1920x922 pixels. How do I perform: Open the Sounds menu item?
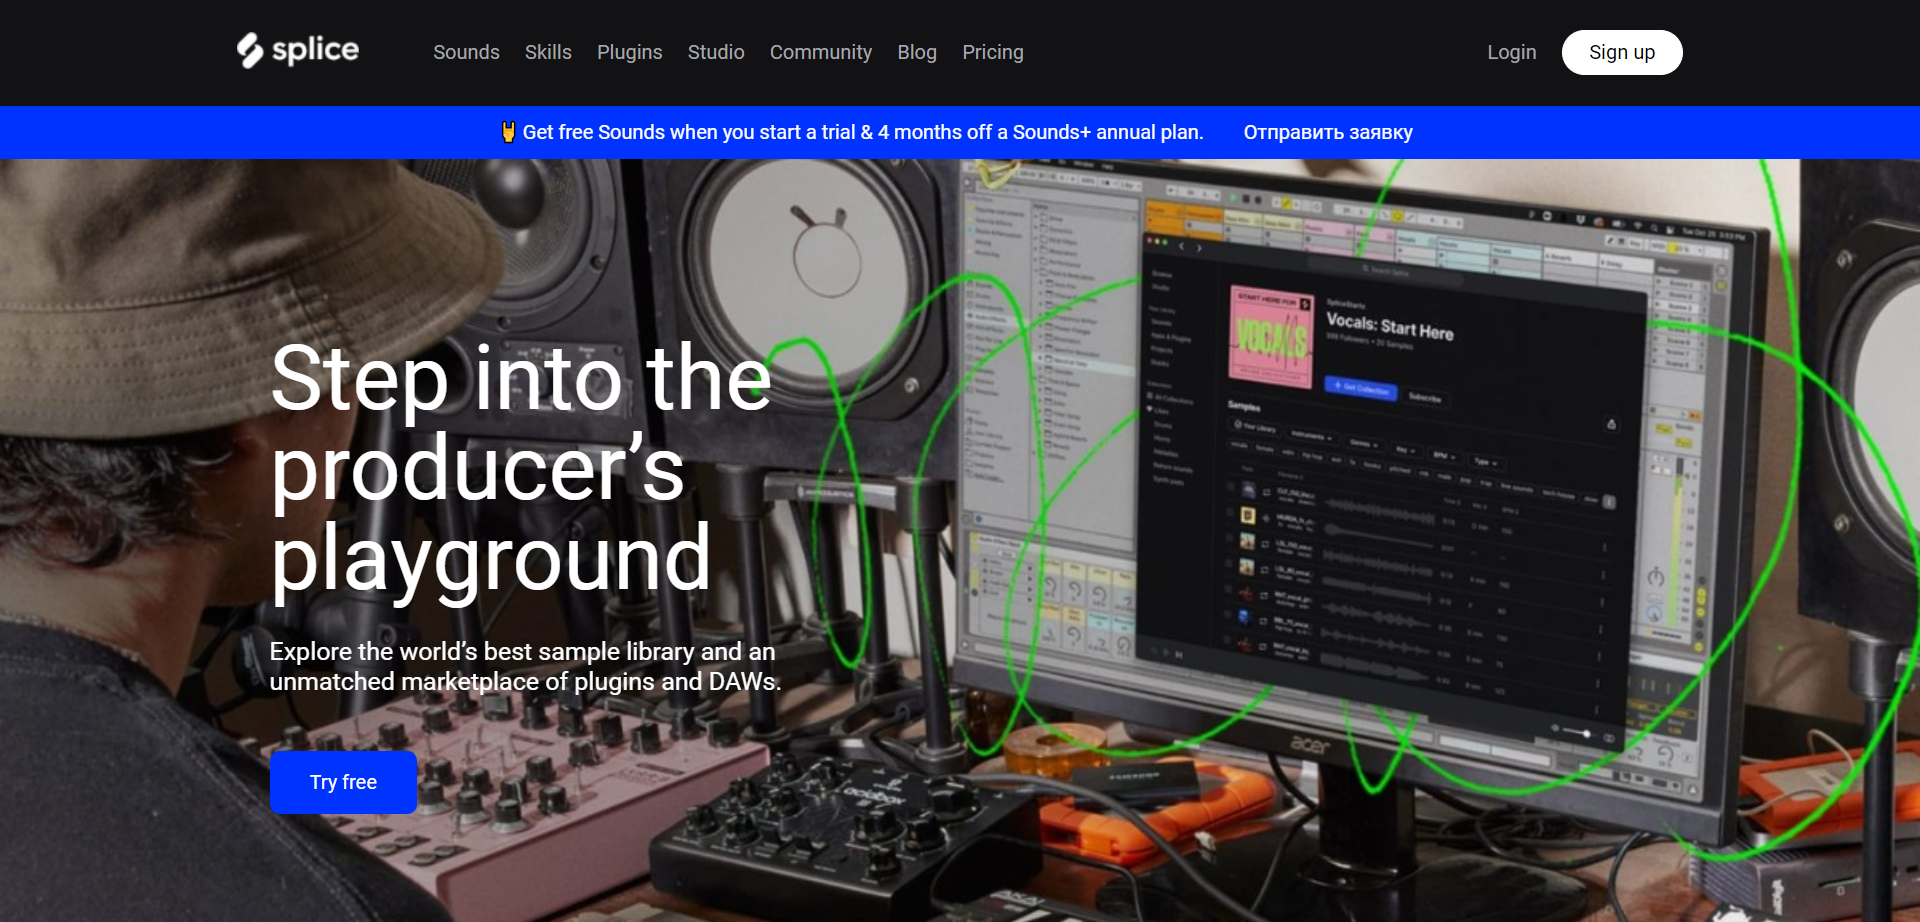pyautogui.click(x=466, y=52)
